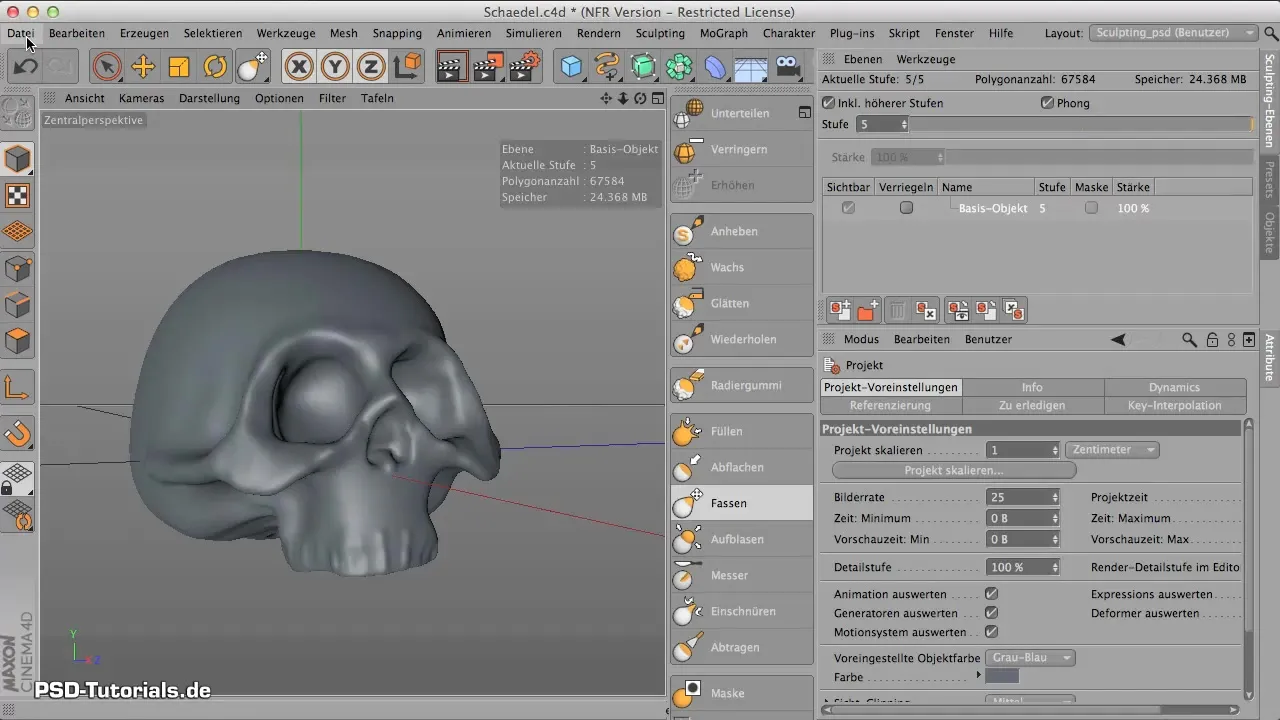Image resolution: width=1280 pixels, height=720 pixels.
Task: Open the Layout Sculpting_psd dropdown
Action: coord(1173,33)
